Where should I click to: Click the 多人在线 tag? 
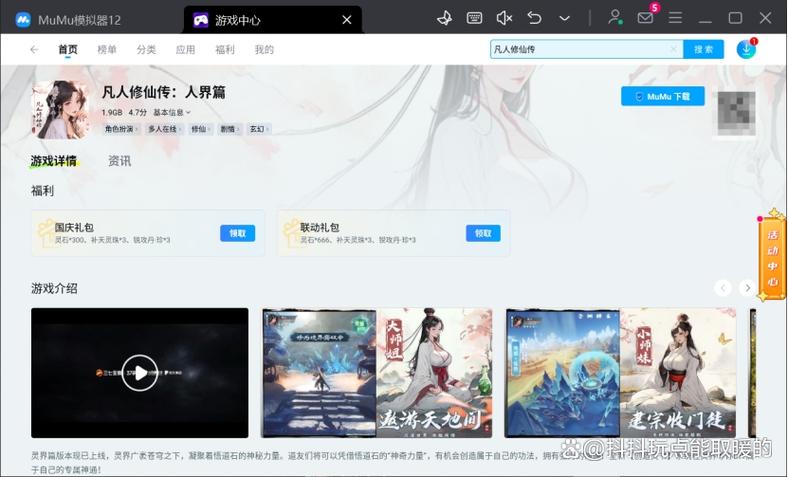pyautogui.click(x=165, y=129)
